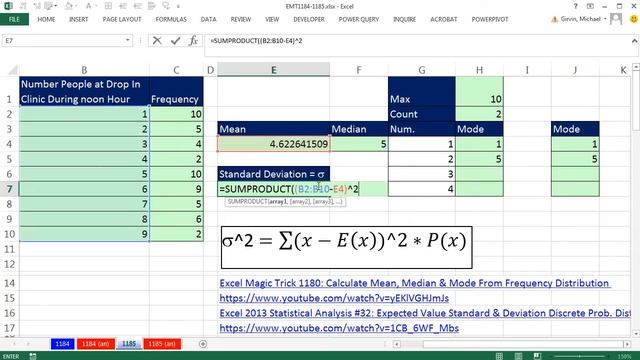The image size is (640, 360).
Task: Add a new sheet with the plus icon
Action: coord(203,344)
